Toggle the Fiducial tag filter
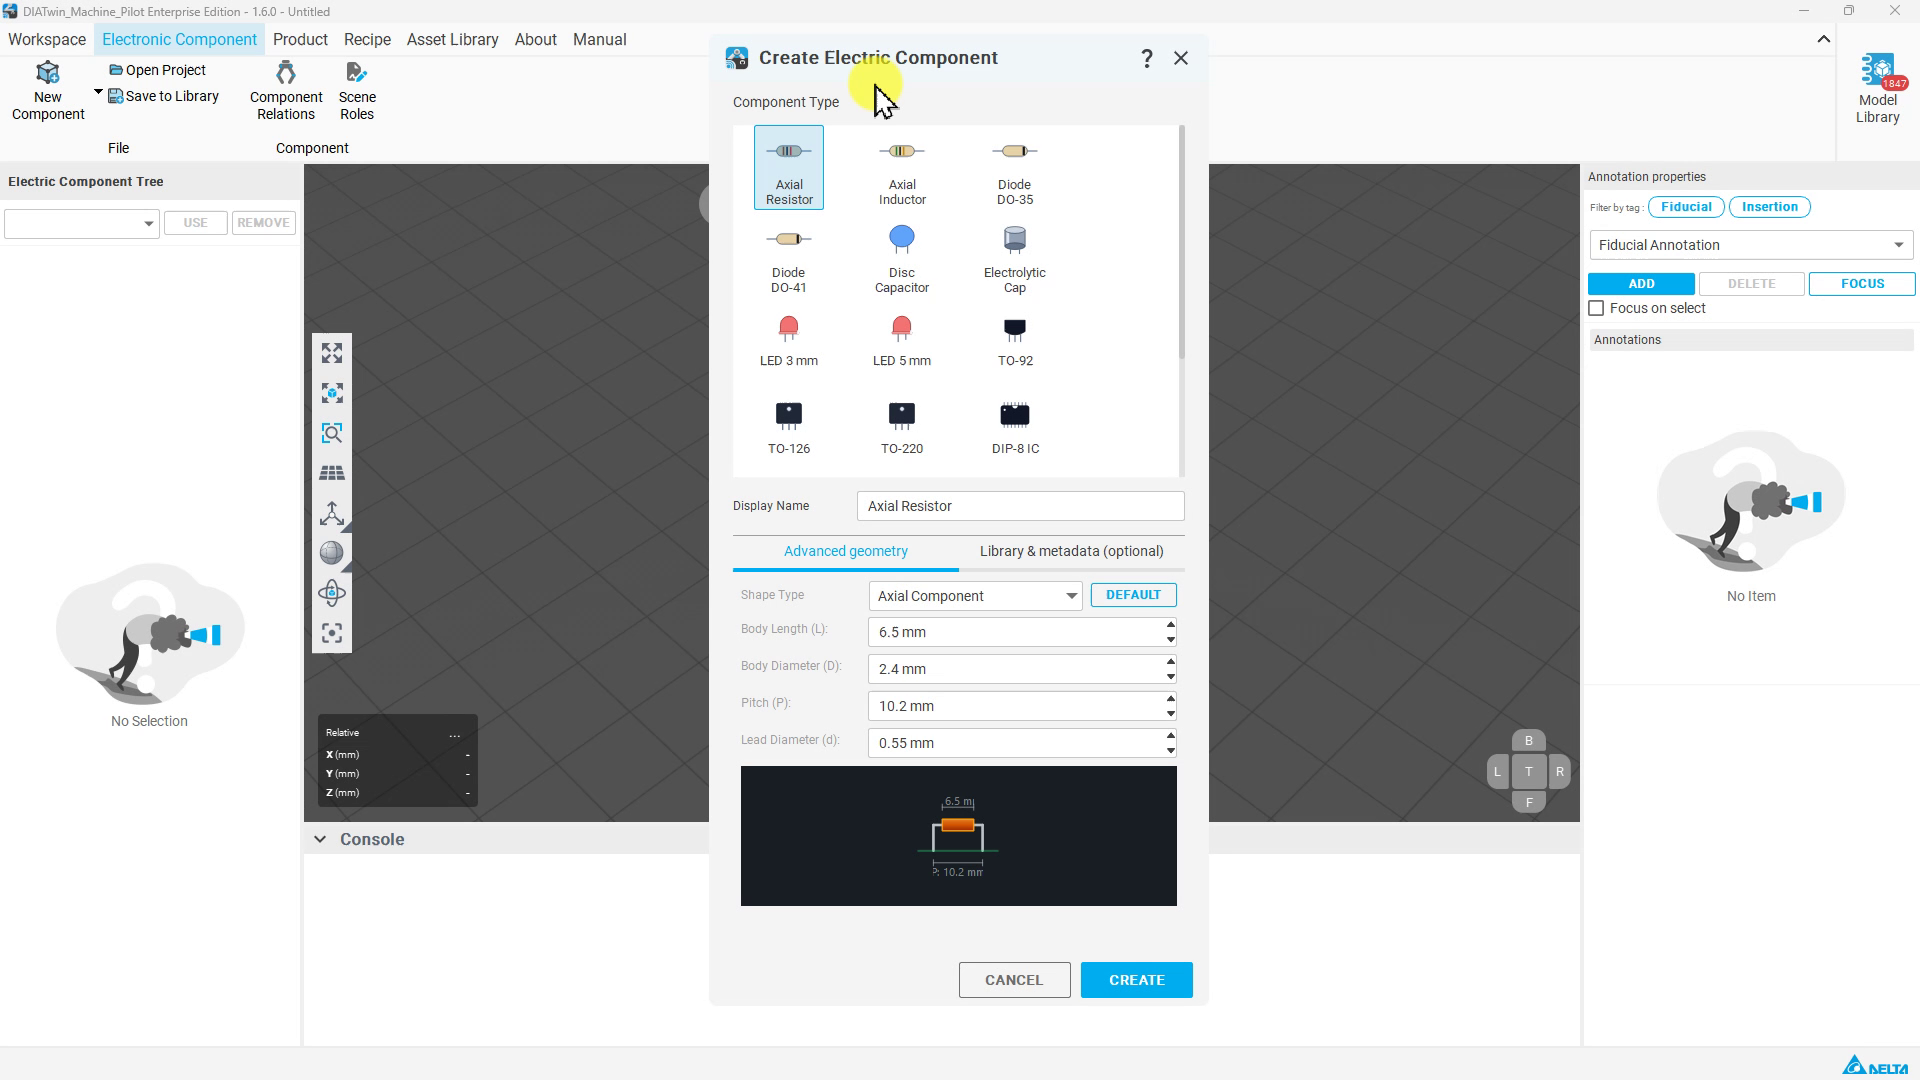This screenshot has height=1080, width=1920. 1686,207
